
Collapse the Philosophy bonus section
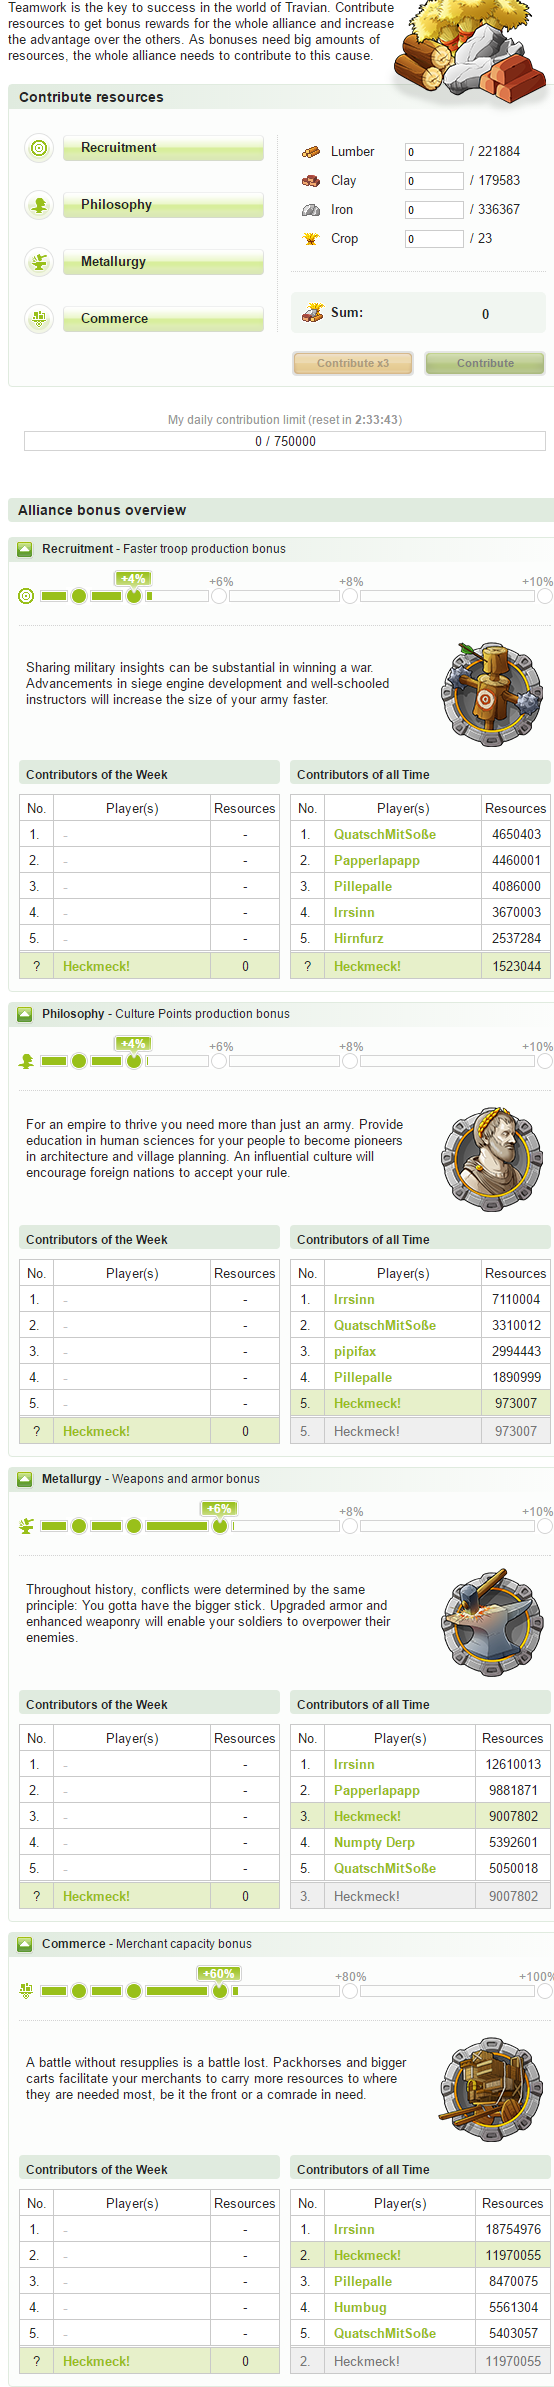tap(25, 1014)
